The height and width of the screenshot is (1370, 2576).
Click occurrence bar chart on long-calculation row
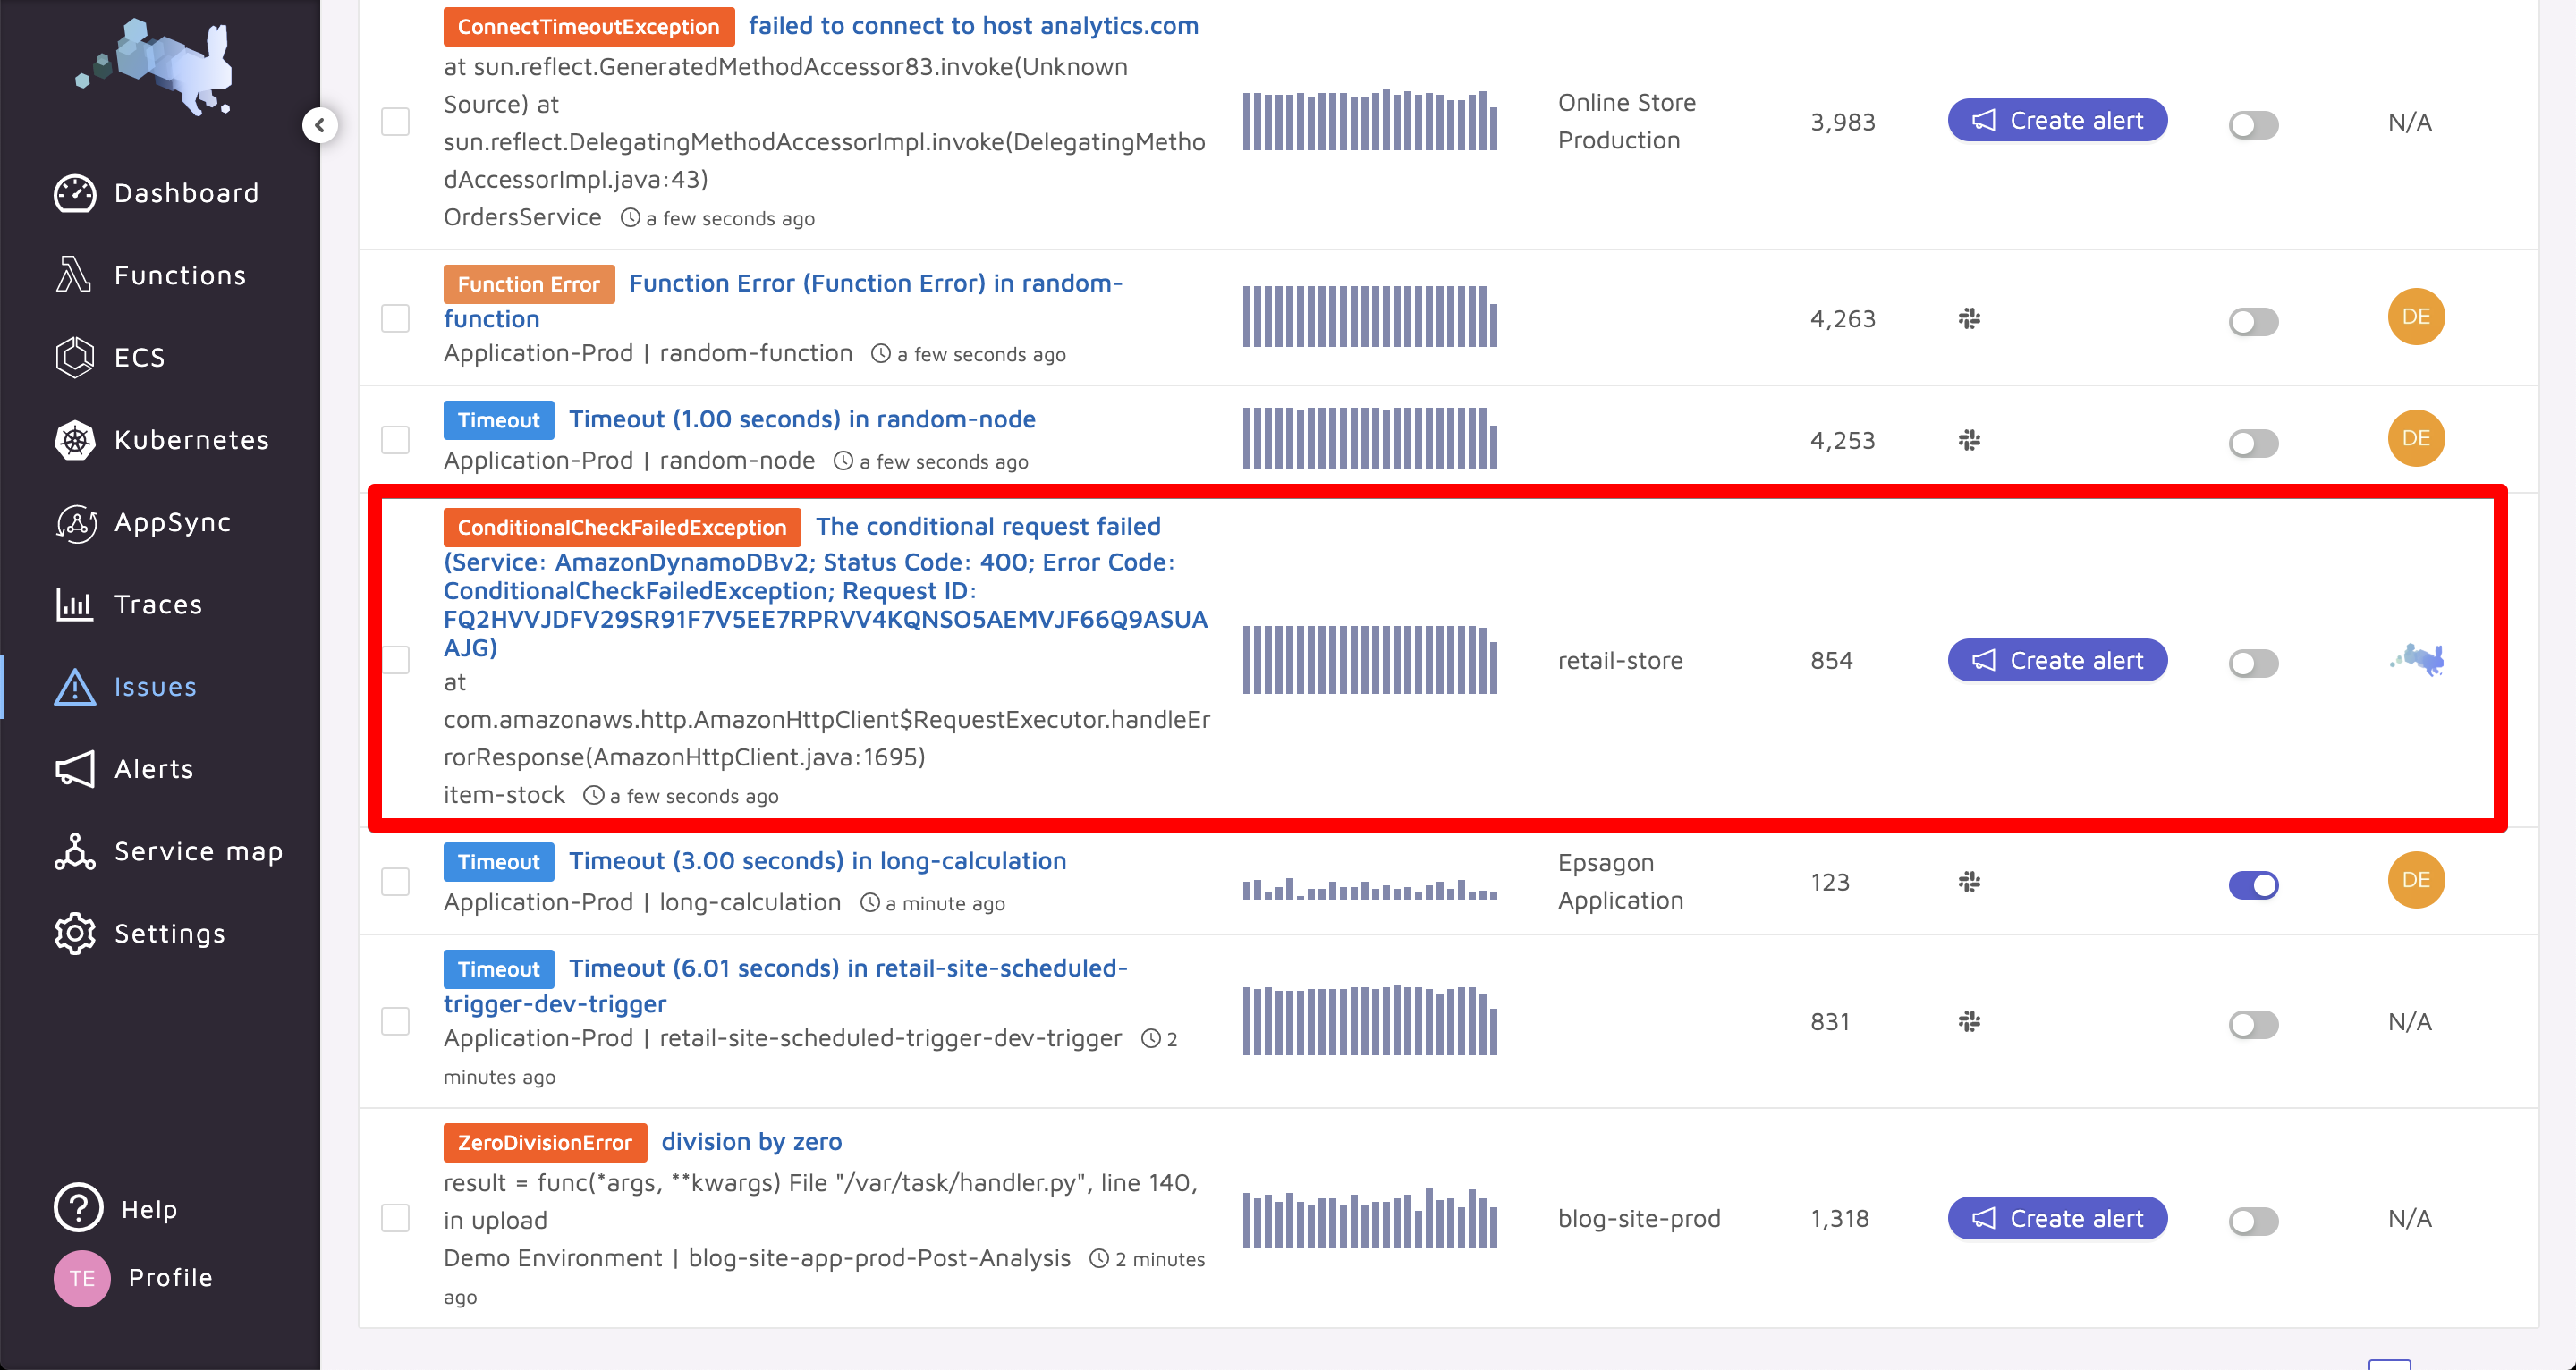pos(1370,889)
